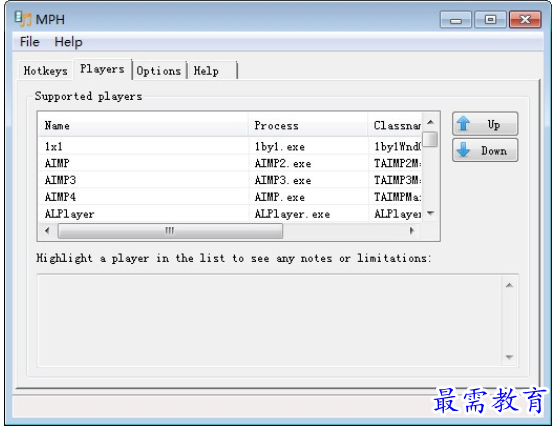
Task: Switch to the Hotkeys tab
Action: tap(45, 71)
